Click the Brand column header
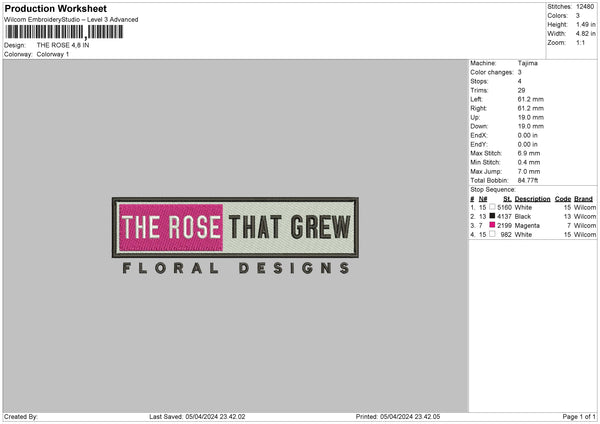This screenshot has height=424, width=600. pos(583,199)
